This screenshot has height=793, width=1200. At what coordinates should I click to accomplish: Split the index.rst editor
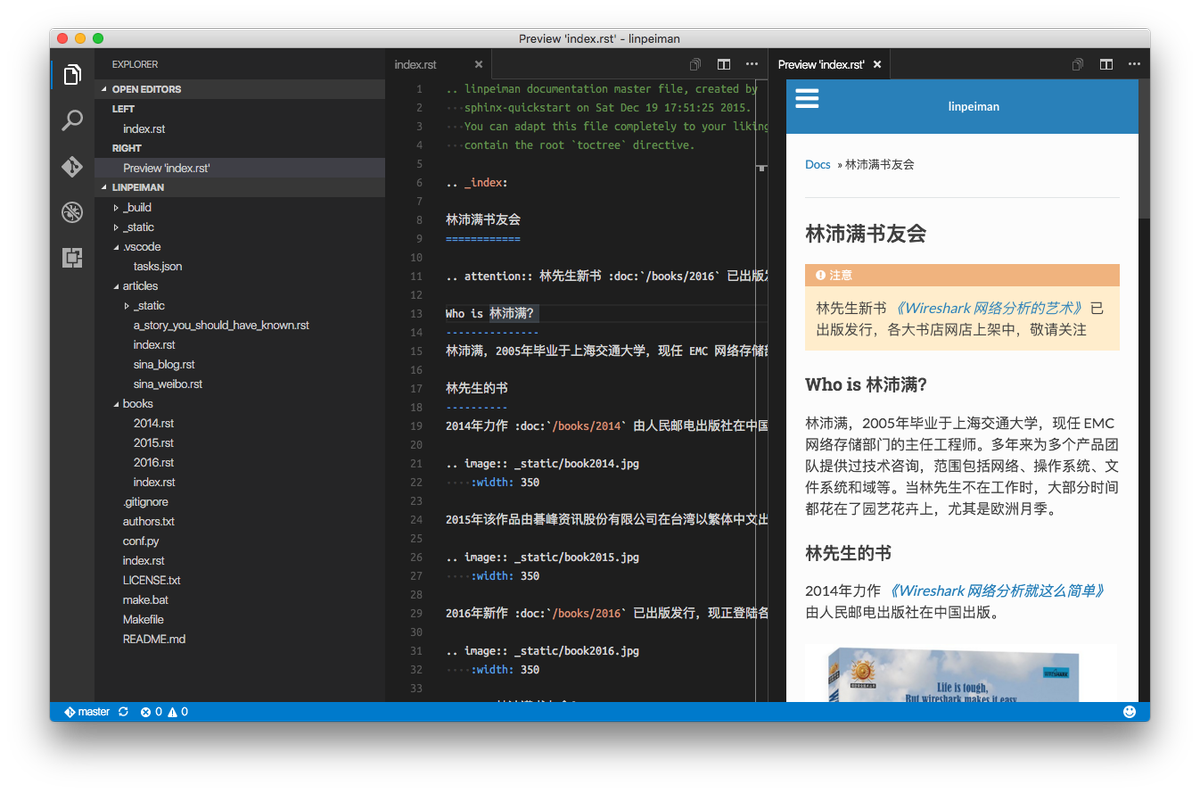point(723,63)
